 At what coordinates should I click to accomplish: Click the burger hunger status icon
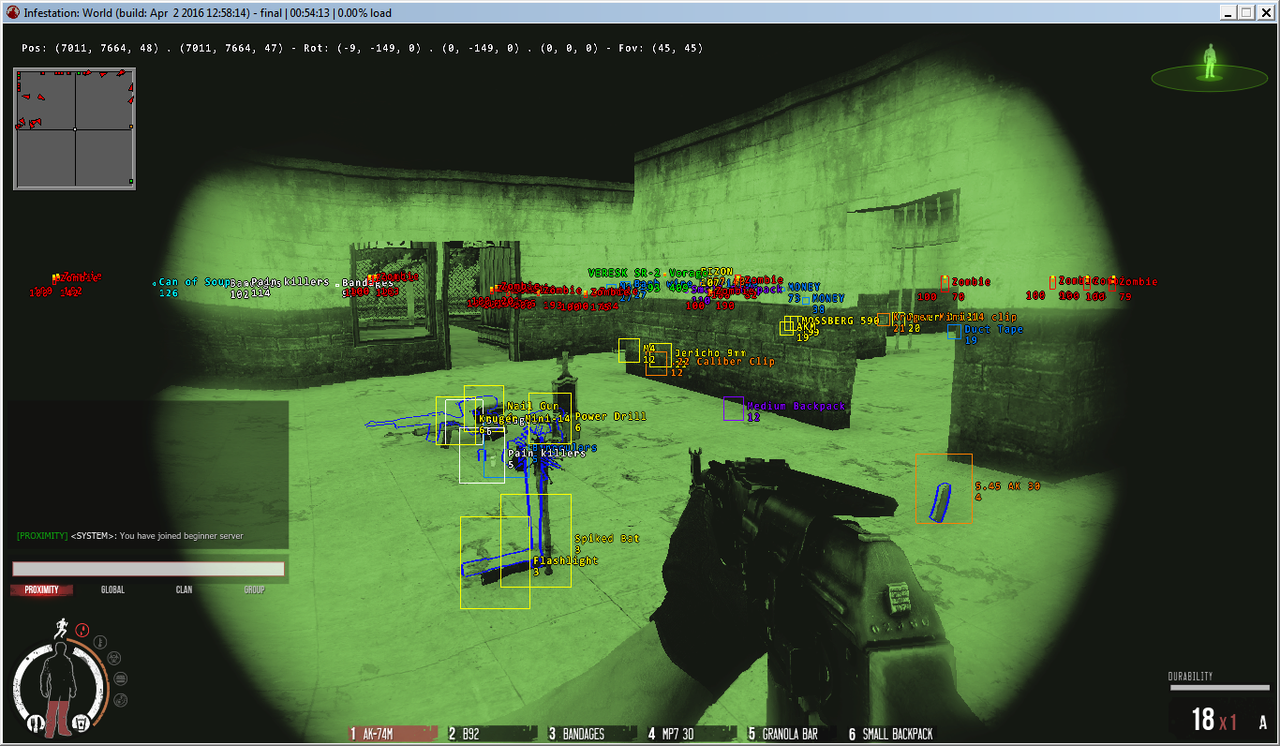[x=121, y=677]
